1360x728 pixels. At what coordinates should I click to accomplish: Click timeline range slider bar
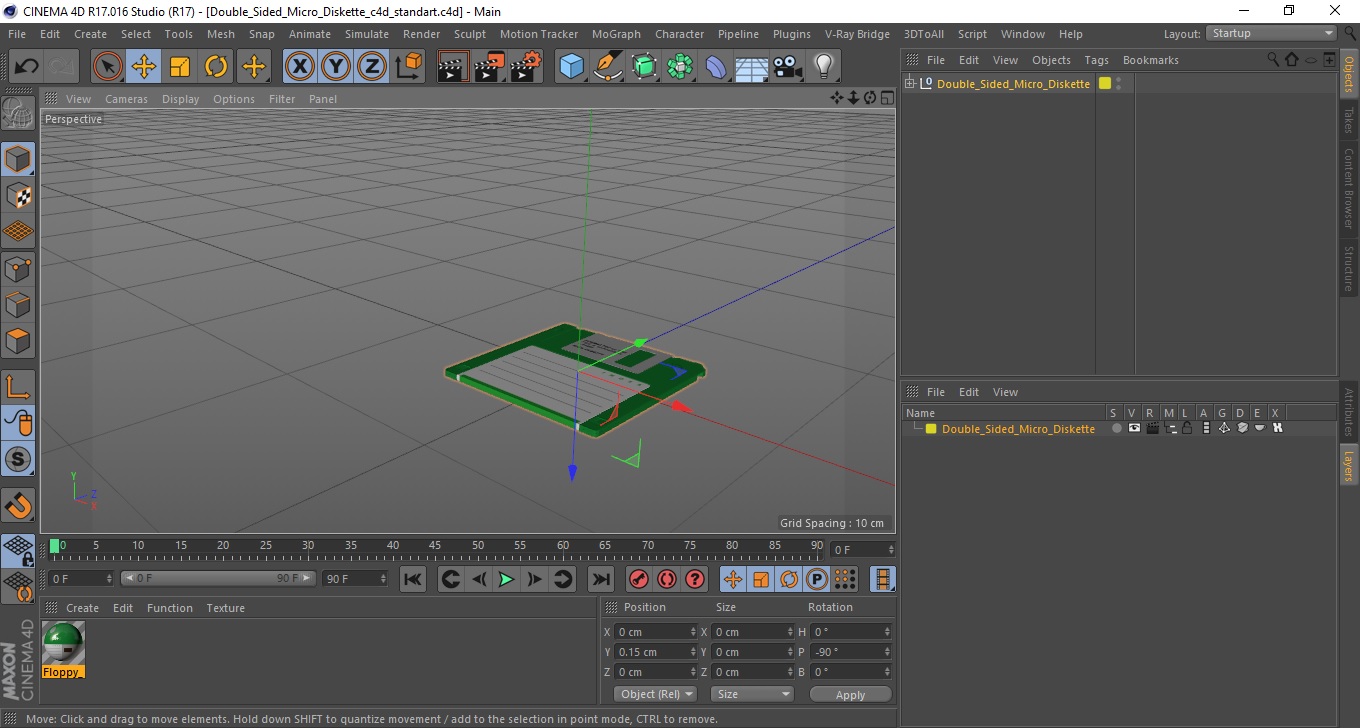pos(218,579)
